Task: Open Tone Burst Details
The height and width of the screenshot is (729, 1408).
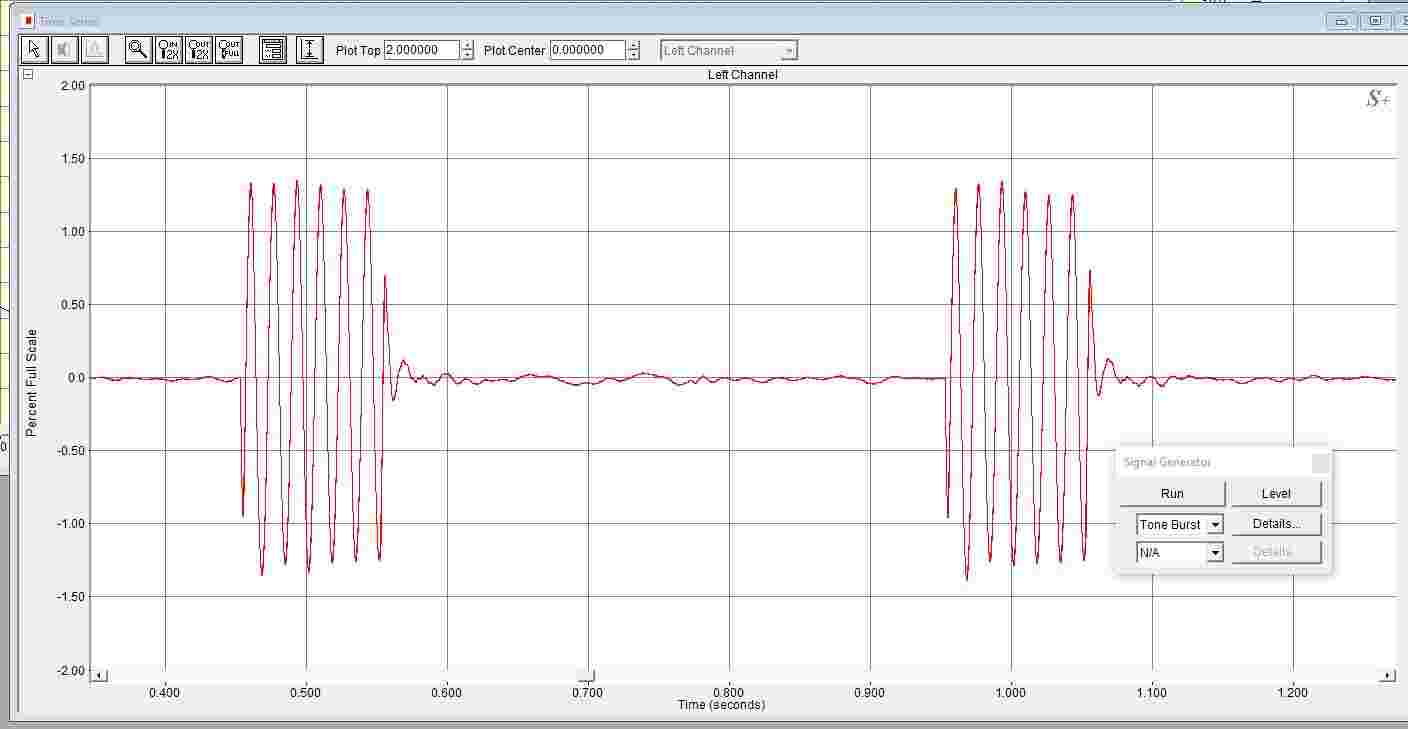Action: tap(1276, 524)
